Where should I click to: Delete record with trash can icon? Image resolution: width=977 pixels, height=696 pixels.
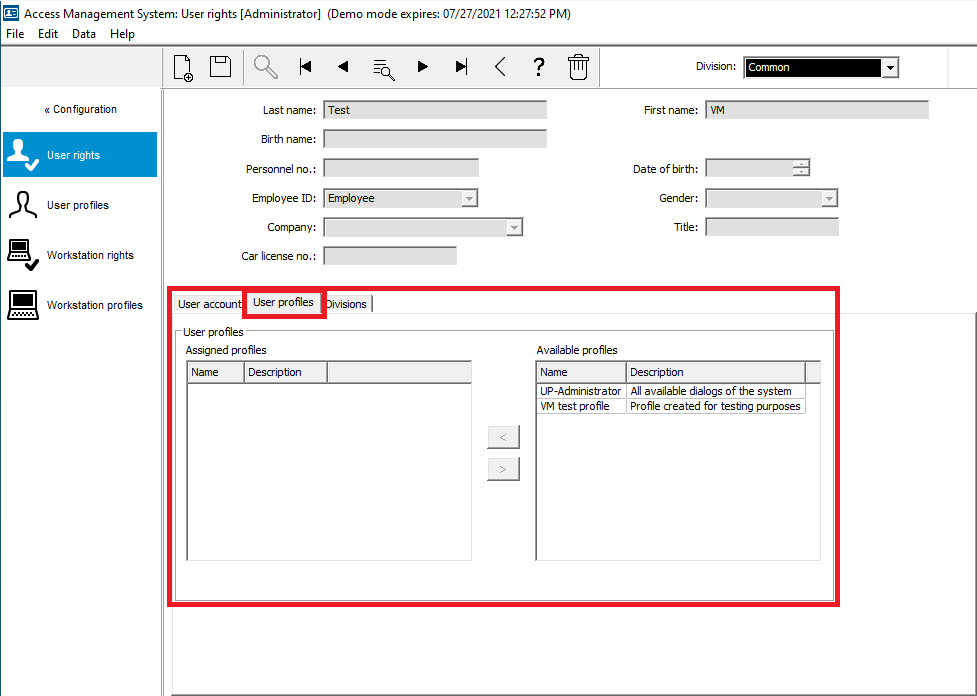pos(578,67)
